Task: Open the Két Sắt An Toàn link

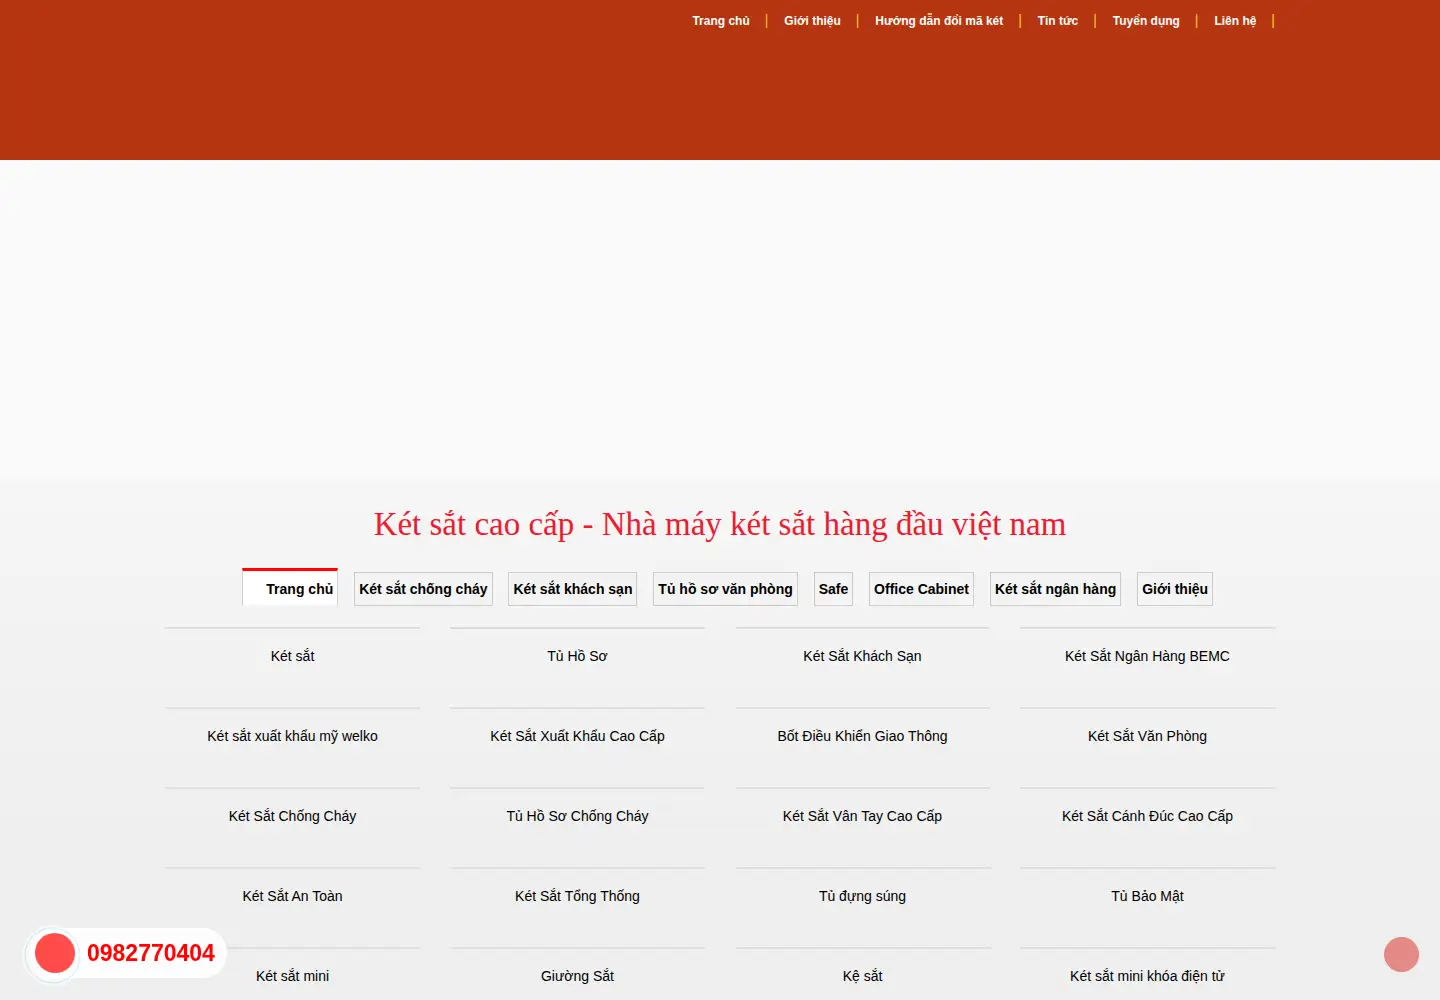Action: [292, 896]
